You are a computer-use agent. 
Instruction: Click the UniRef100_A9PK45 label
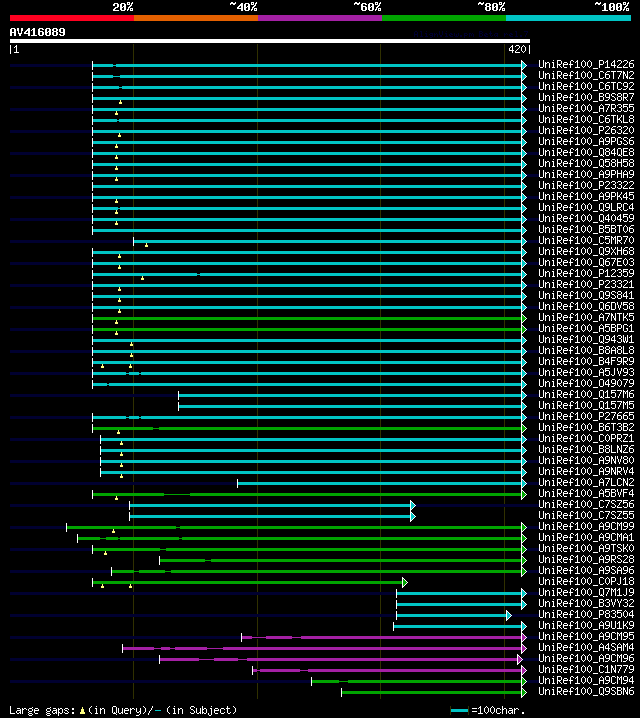[x=586, y=196]
